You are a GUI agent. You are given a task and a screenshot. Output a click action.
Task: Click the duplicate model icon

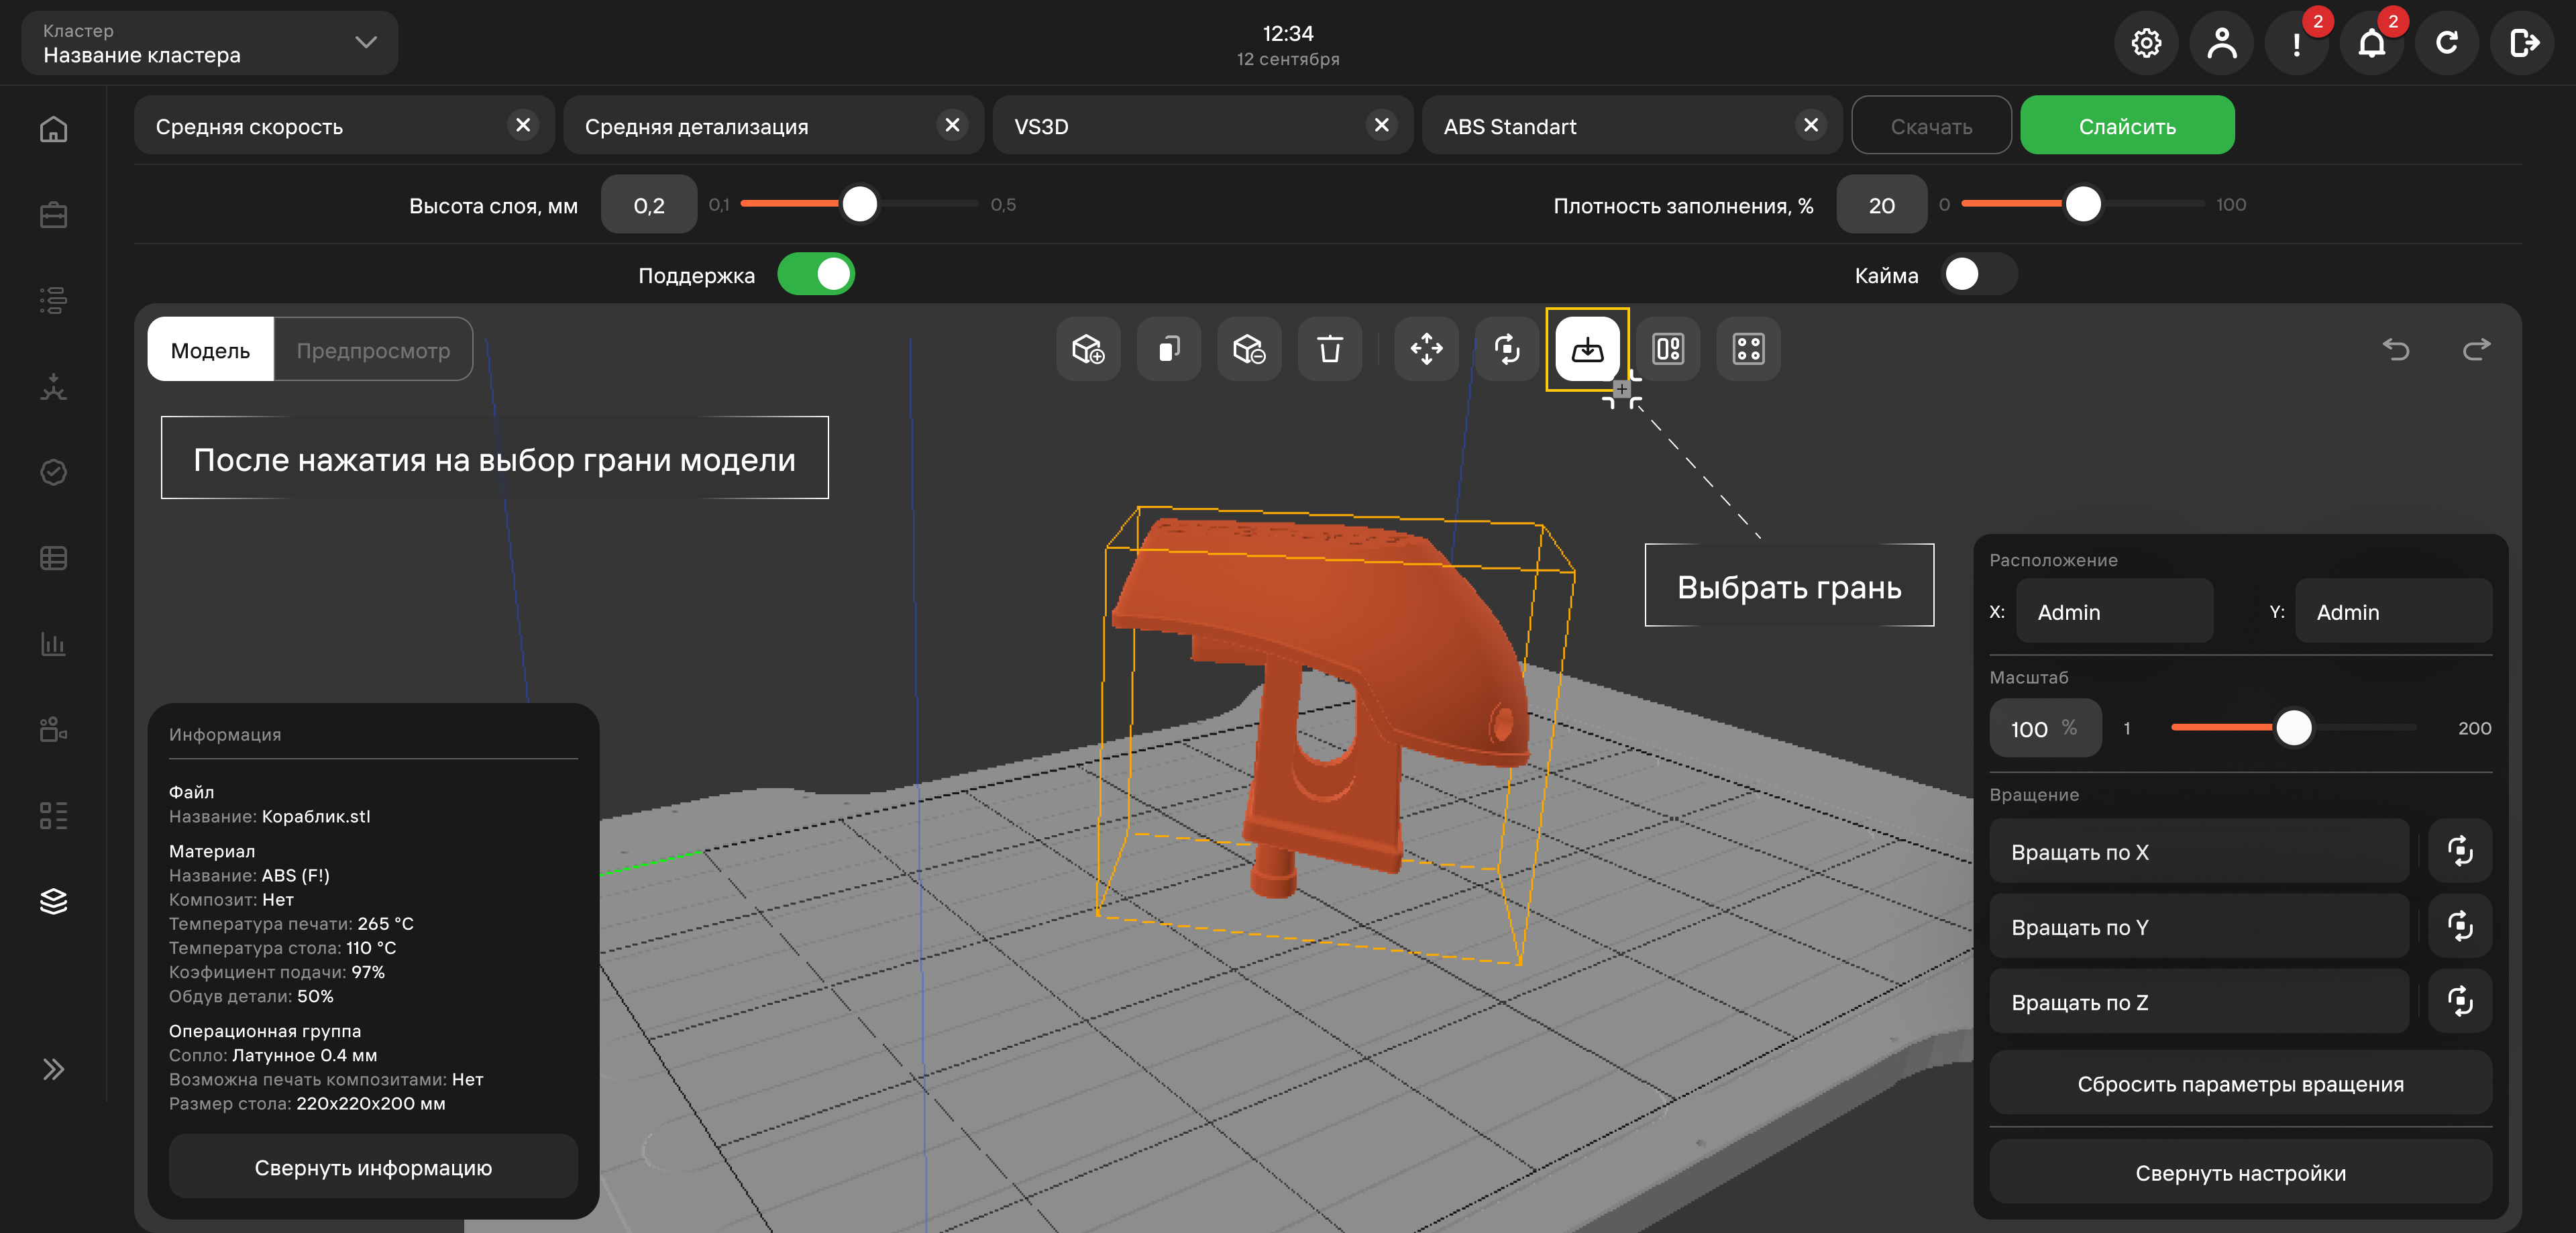[1168, 349]
